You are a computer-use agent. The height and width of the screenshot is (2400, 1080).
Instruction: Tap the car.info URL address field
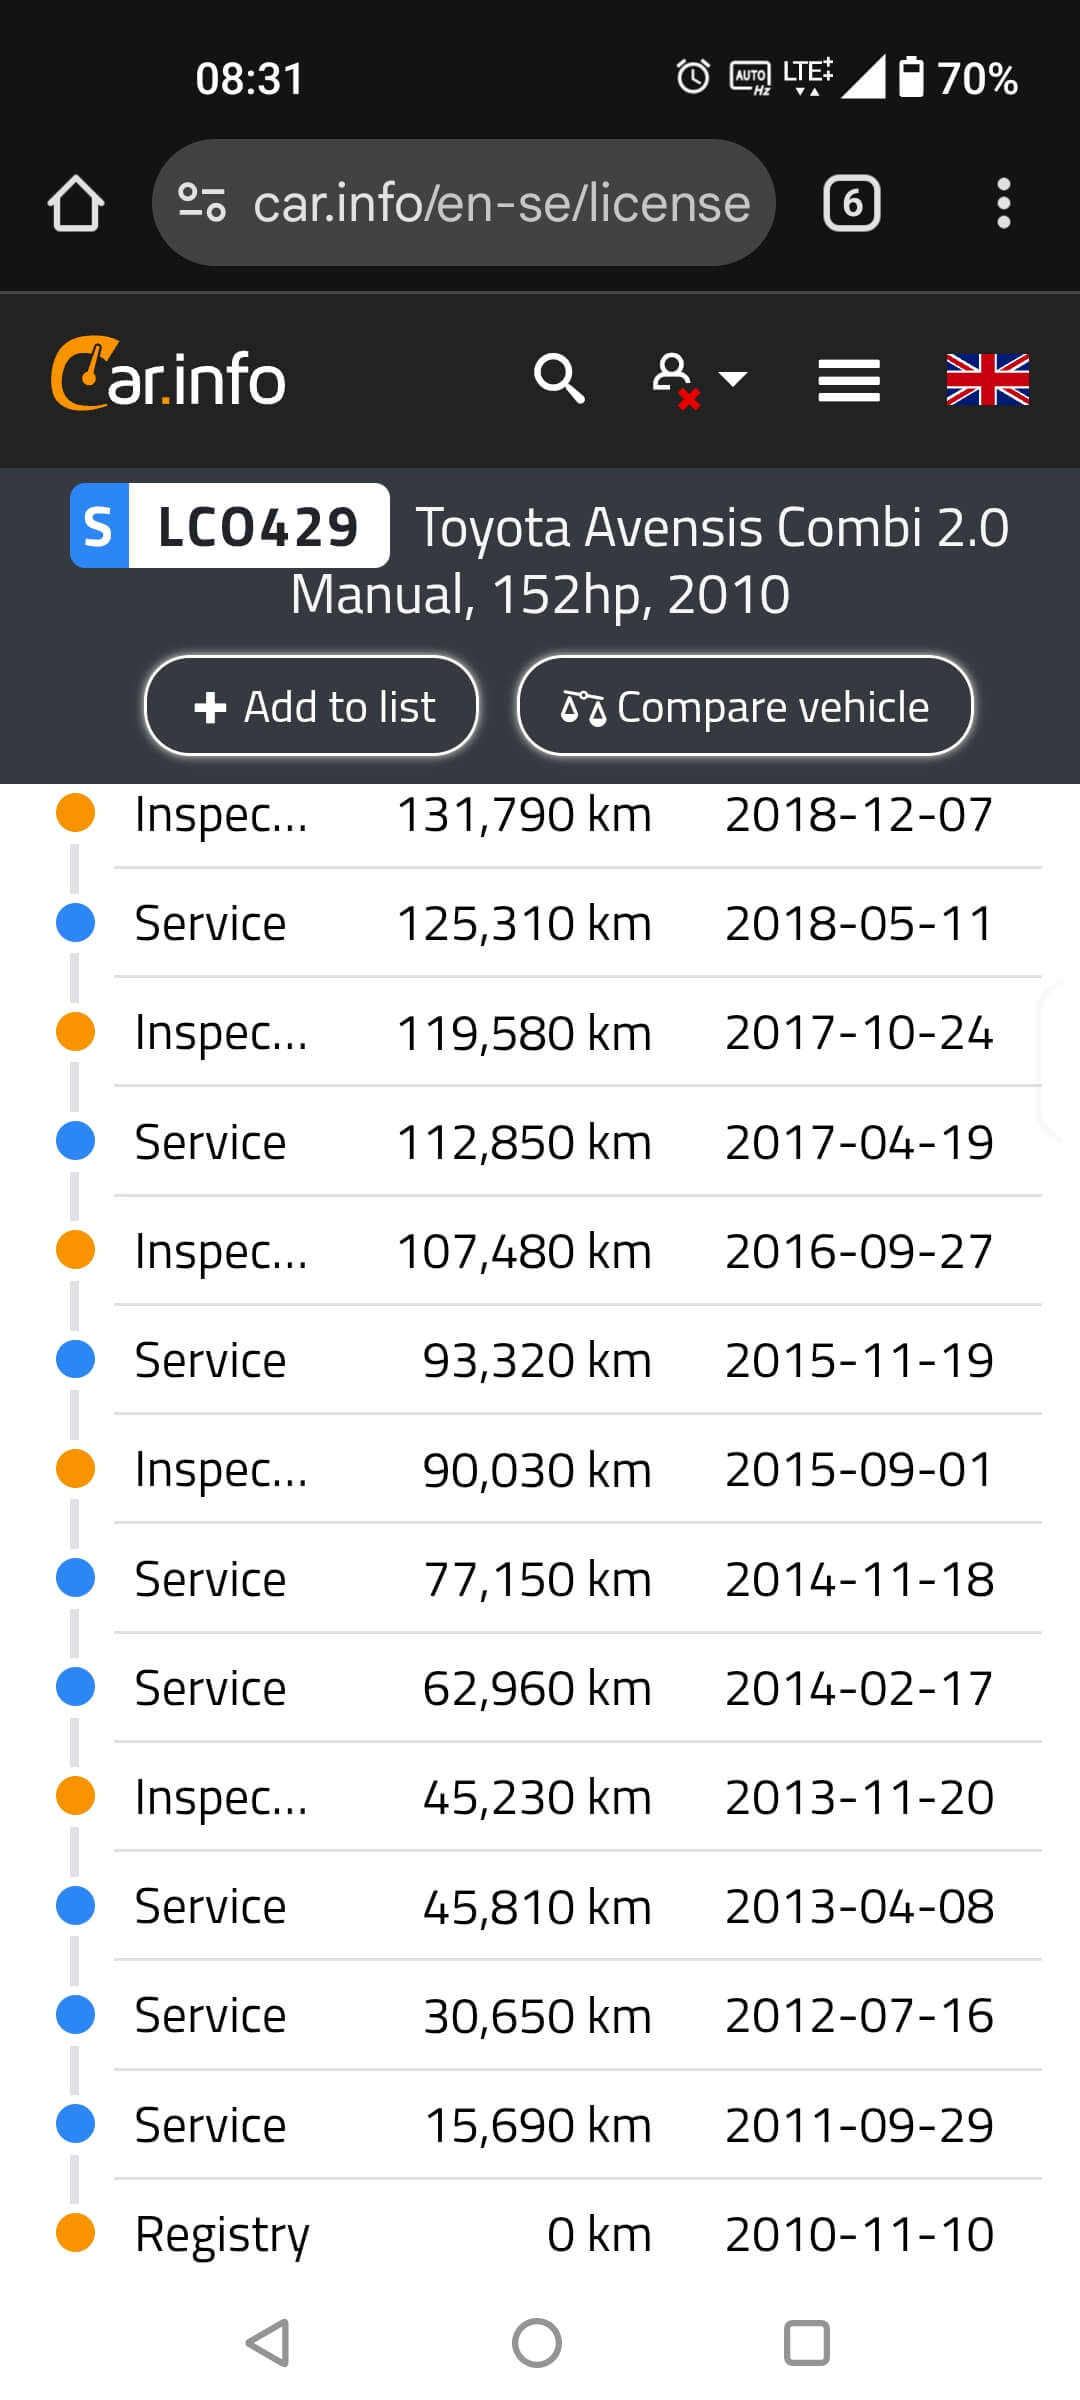tap(500, 204)
